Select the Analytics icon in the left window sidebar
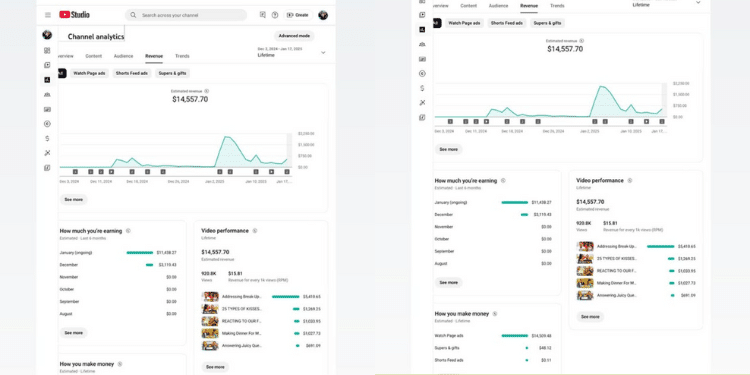The width and height of the screenshot is (750, 375). pos(47,80)
